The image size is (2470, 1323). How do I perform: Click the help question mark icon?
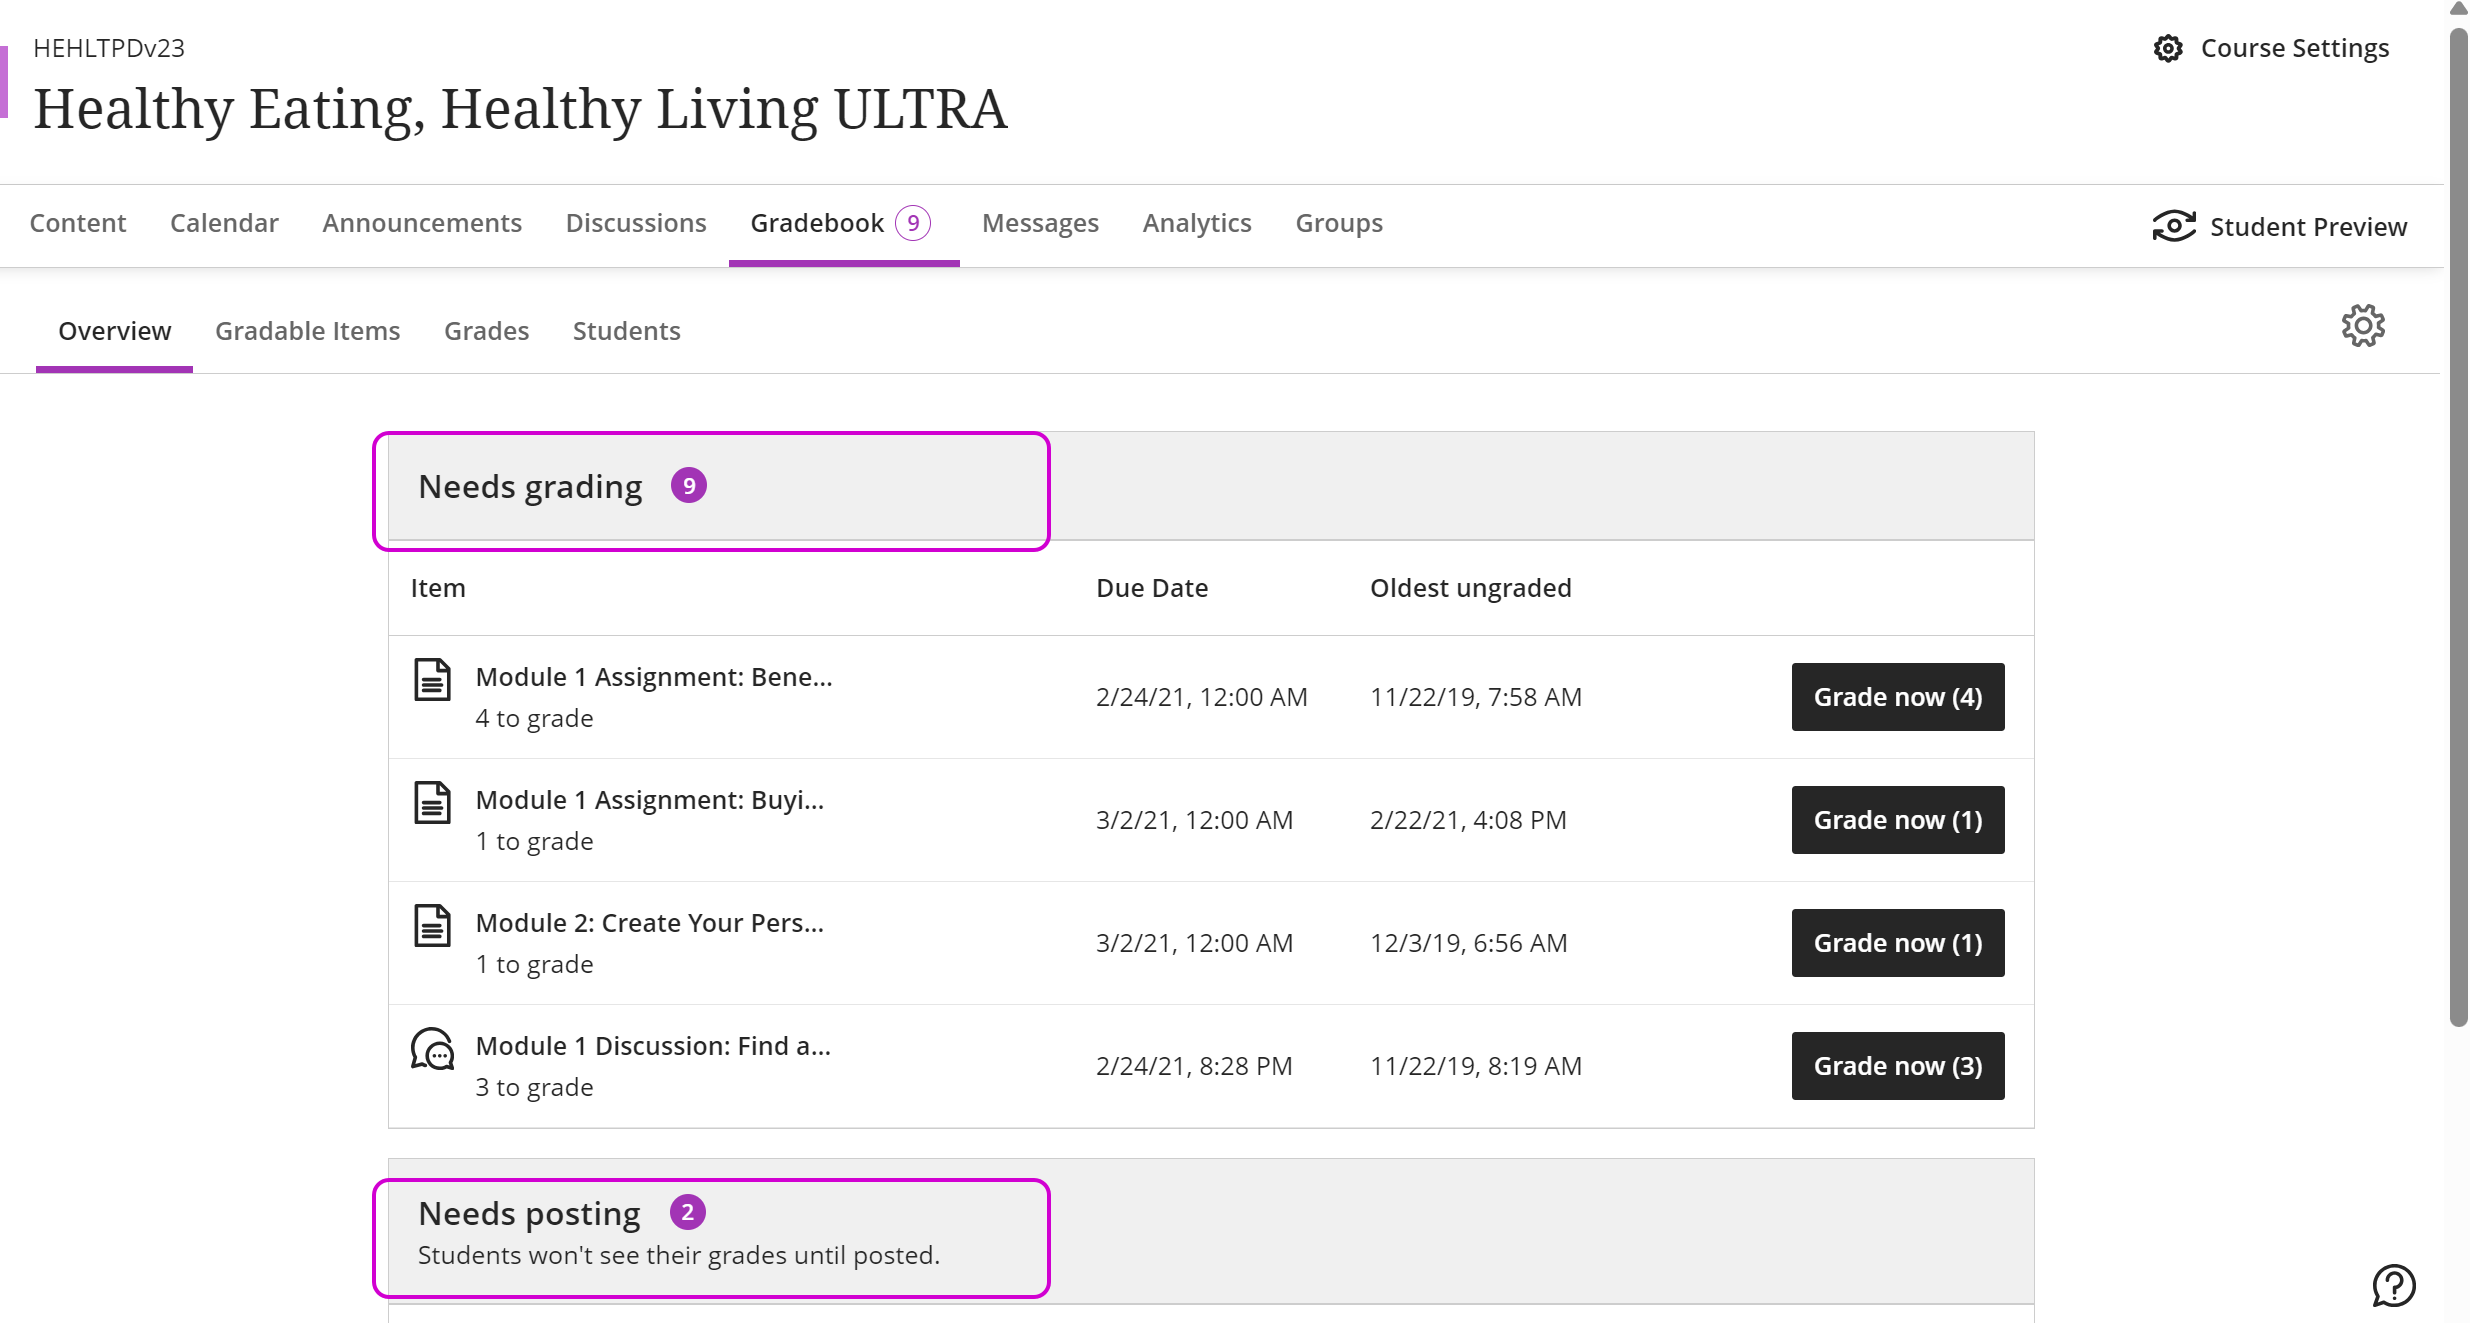pos(2394,1285)
